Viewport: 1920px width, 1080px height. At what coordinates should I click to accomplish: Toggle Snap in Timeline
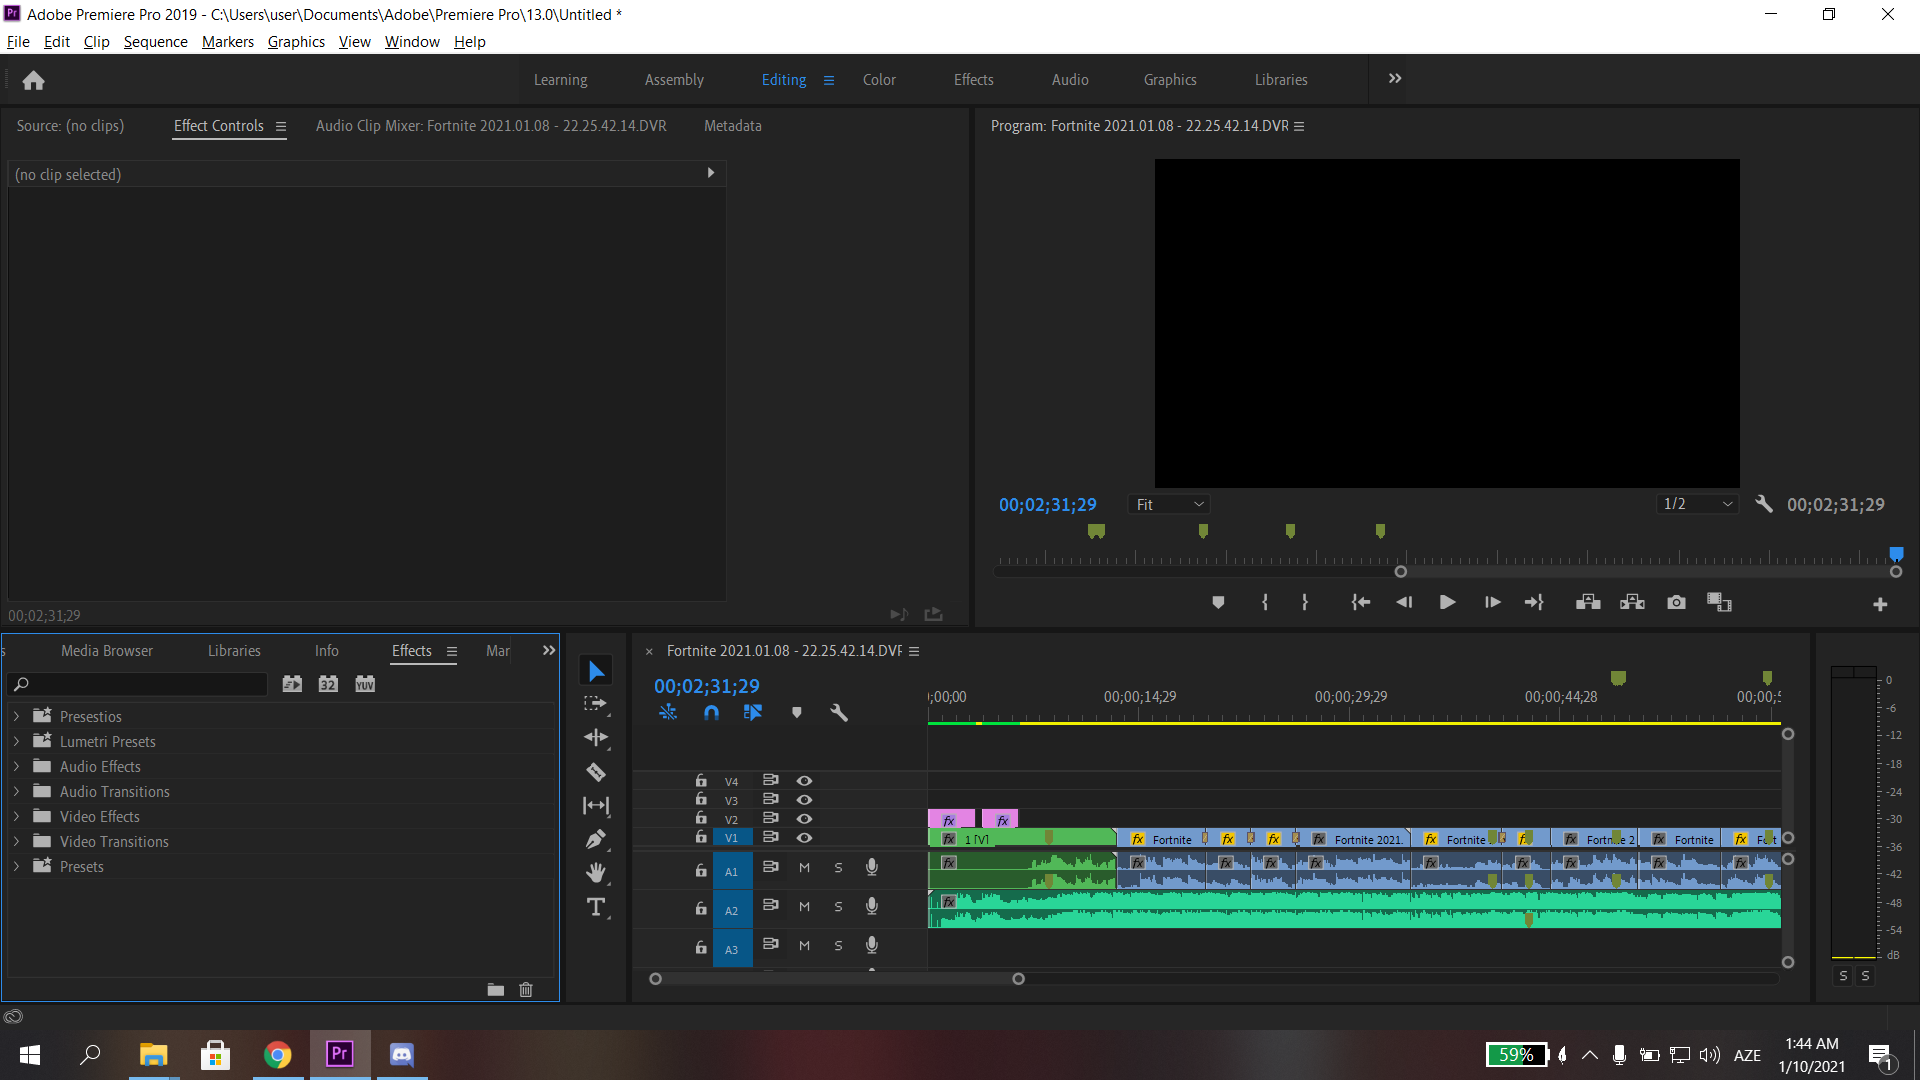[711, 713]
